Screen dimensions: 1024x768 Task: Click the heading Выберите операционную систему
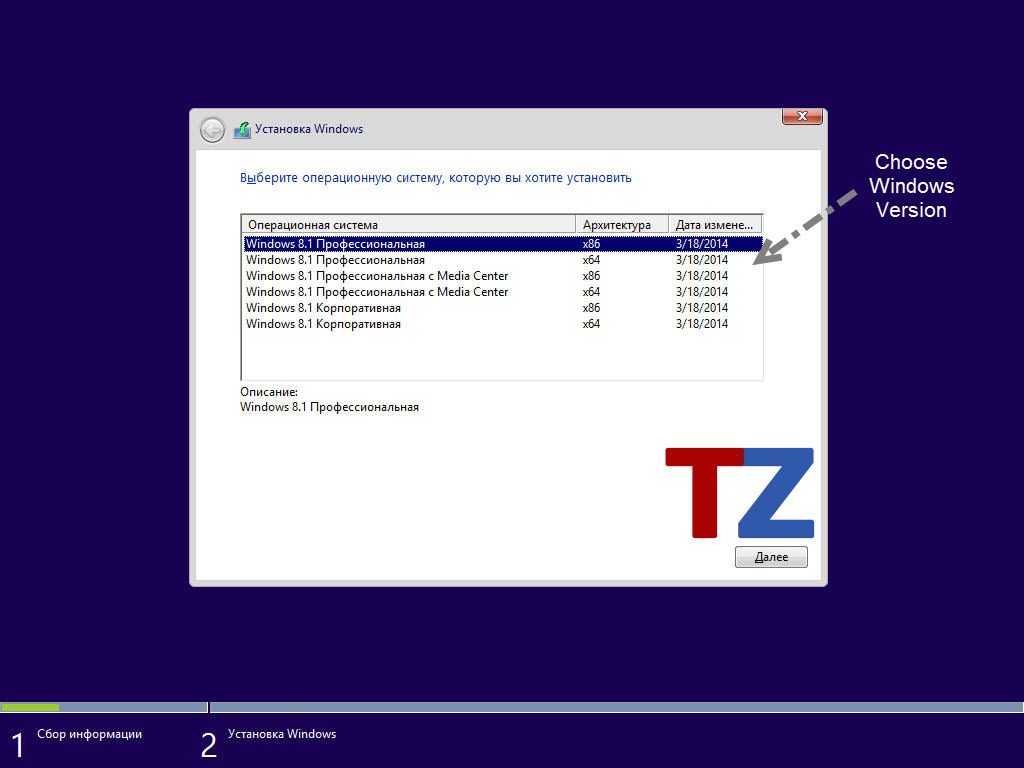click(x=436, y=178)
